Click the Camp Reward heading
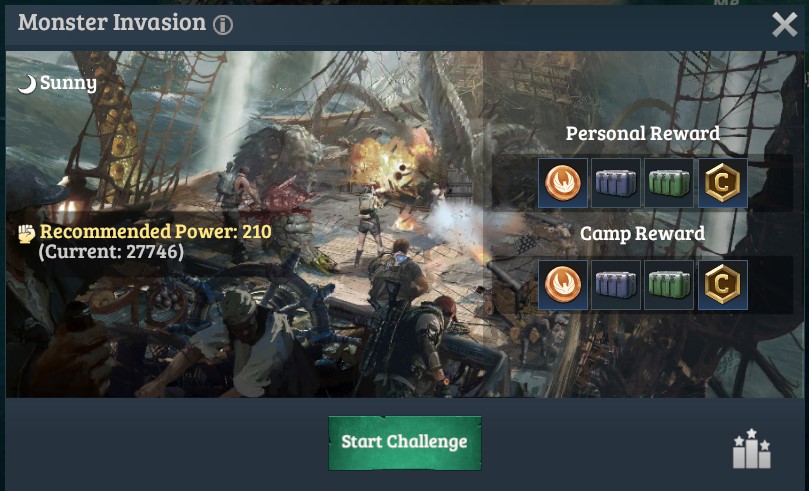The width and height of the screenshot is (809, 491). tap(643, 234)
